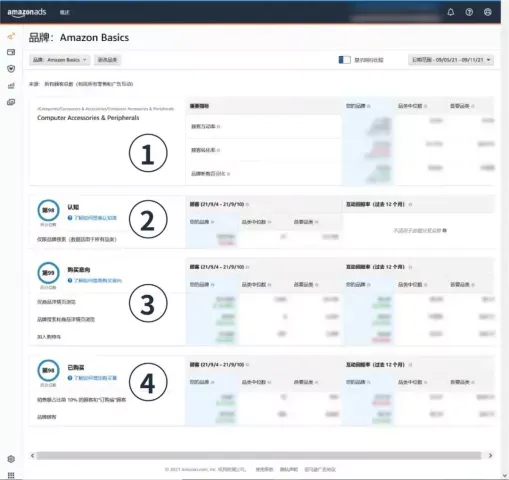Viewport: 509px width, 480px height.
Task: Open the brand Amazon Basics dropdown
Action: pyautogui.click(x=59, y=60)
